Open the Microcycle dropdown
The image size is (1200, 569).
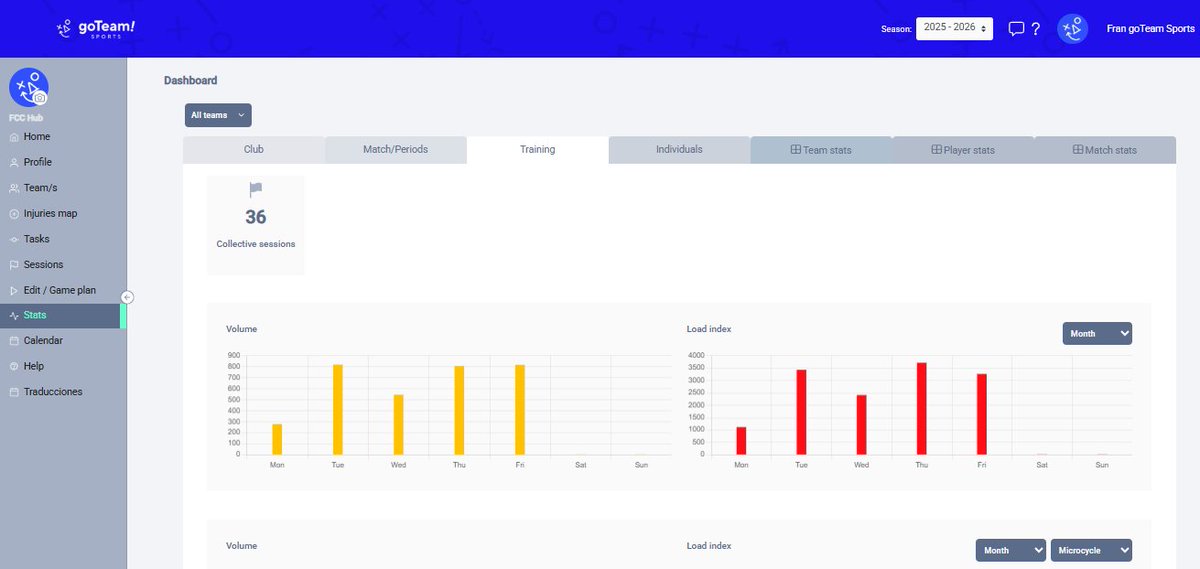(1091, 551)
